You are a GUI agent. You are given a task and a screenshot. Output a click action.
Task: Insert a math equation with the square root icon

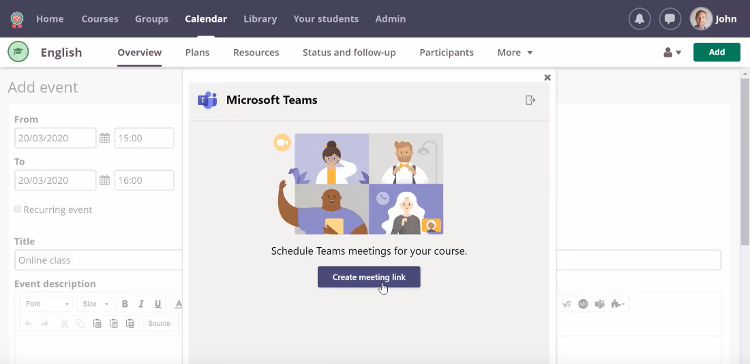[567, 304]
